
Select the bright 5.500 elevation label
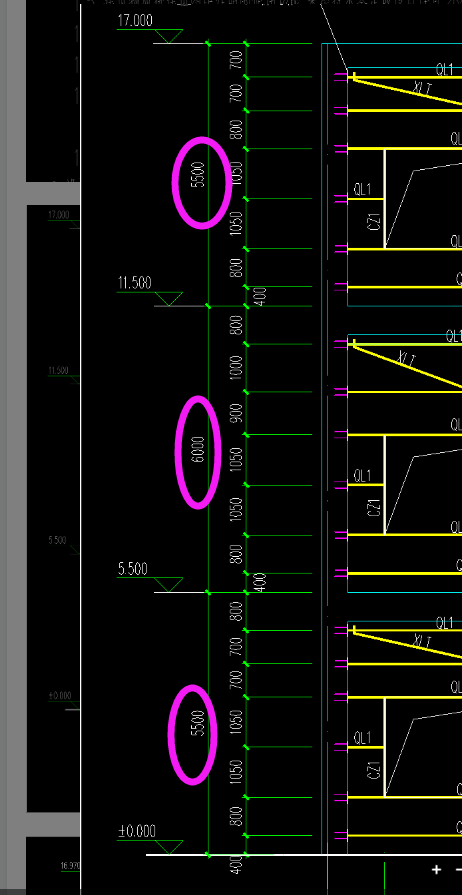(x=132, y=569)
